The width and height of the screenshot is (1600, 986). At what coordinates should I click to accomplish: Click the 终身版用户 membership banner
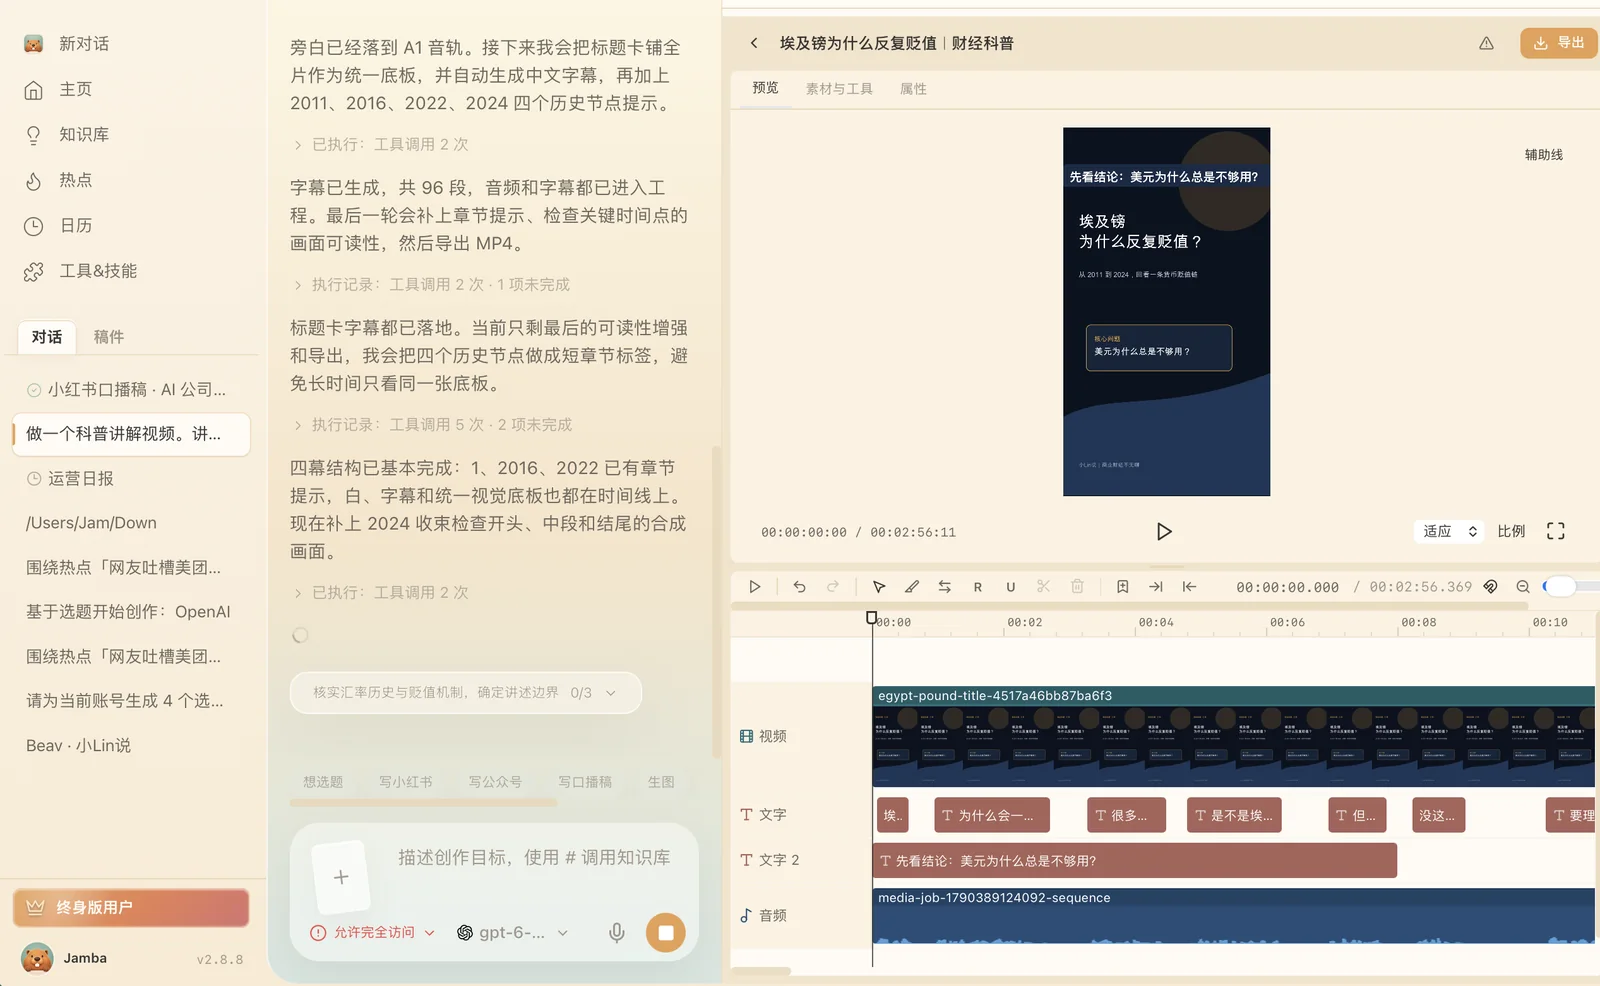click(131, 908)
